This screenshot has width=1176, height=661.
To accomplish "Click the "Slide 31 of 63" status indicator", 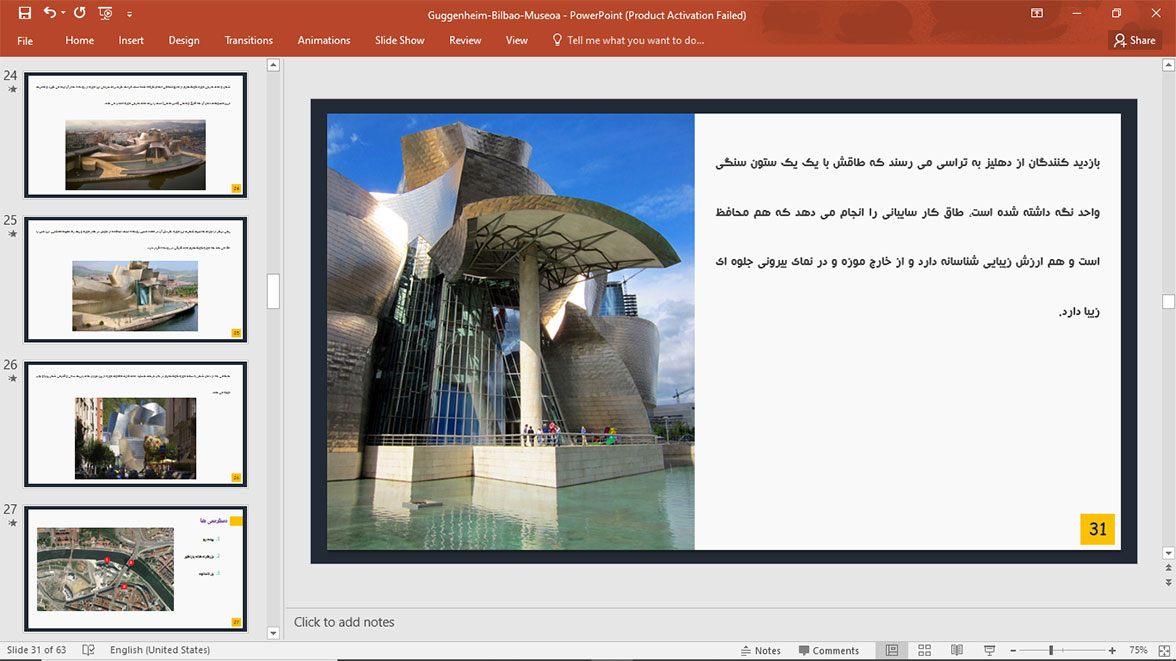I will pos(37,650).
